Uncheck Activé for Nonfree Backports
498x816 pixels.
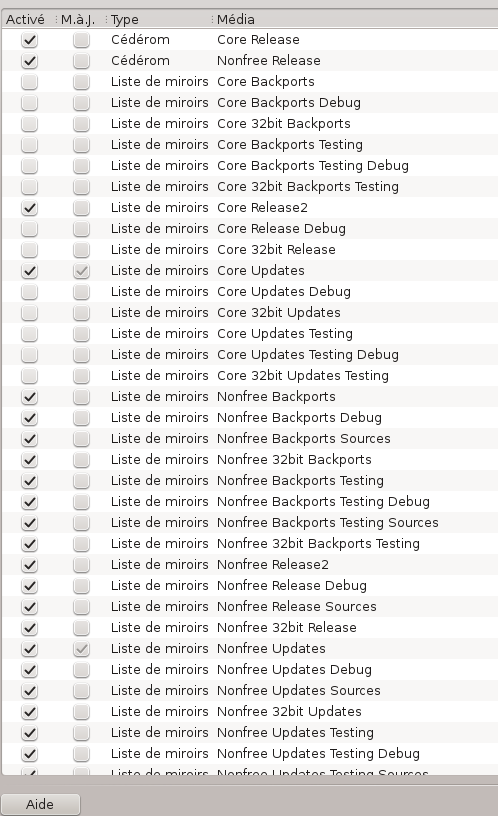click(30, 397)
